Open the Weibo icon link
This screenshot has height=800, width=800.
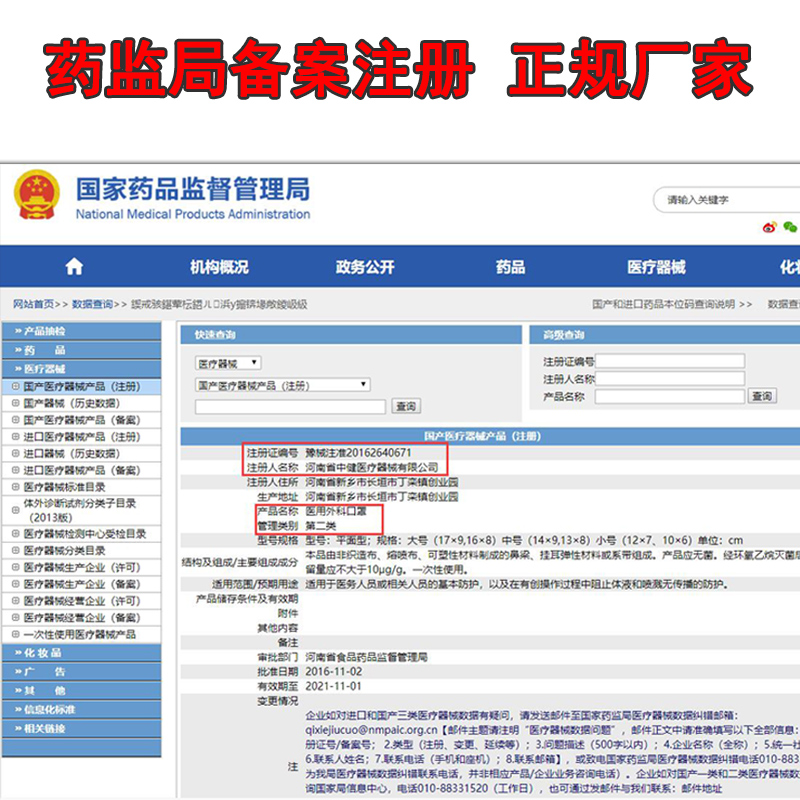(770, 228)
